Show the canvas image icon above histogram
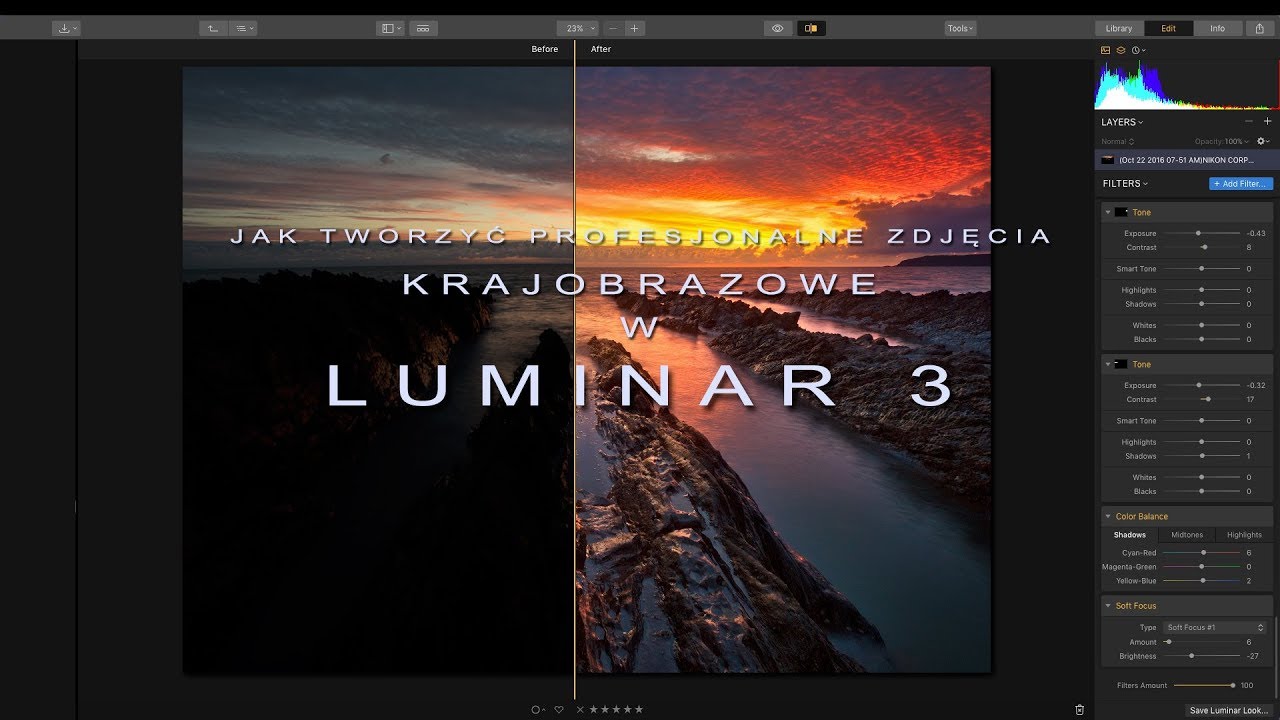Image resolution: width=1280 pixels, height=720 pixels. point(1106,50)
